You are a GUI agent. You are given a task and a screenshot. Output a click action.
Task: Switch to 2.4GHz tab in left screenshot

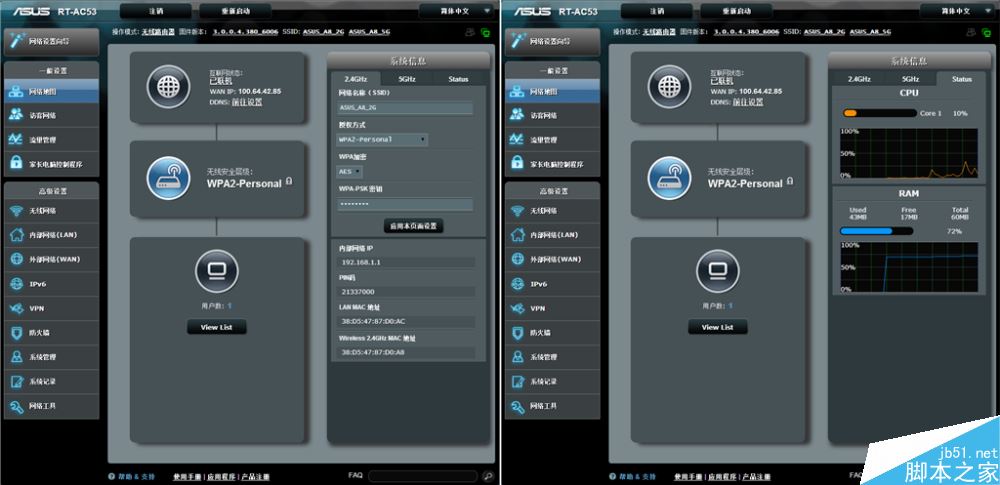(357, 79)
